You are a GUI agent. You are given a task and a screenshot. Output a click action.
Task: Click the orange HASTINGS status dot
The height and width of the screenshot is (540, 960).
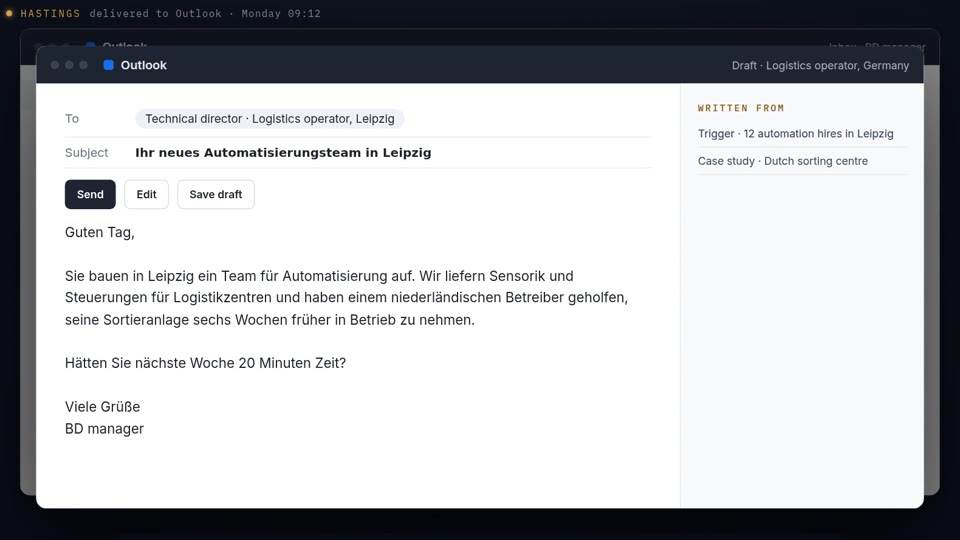9,13
